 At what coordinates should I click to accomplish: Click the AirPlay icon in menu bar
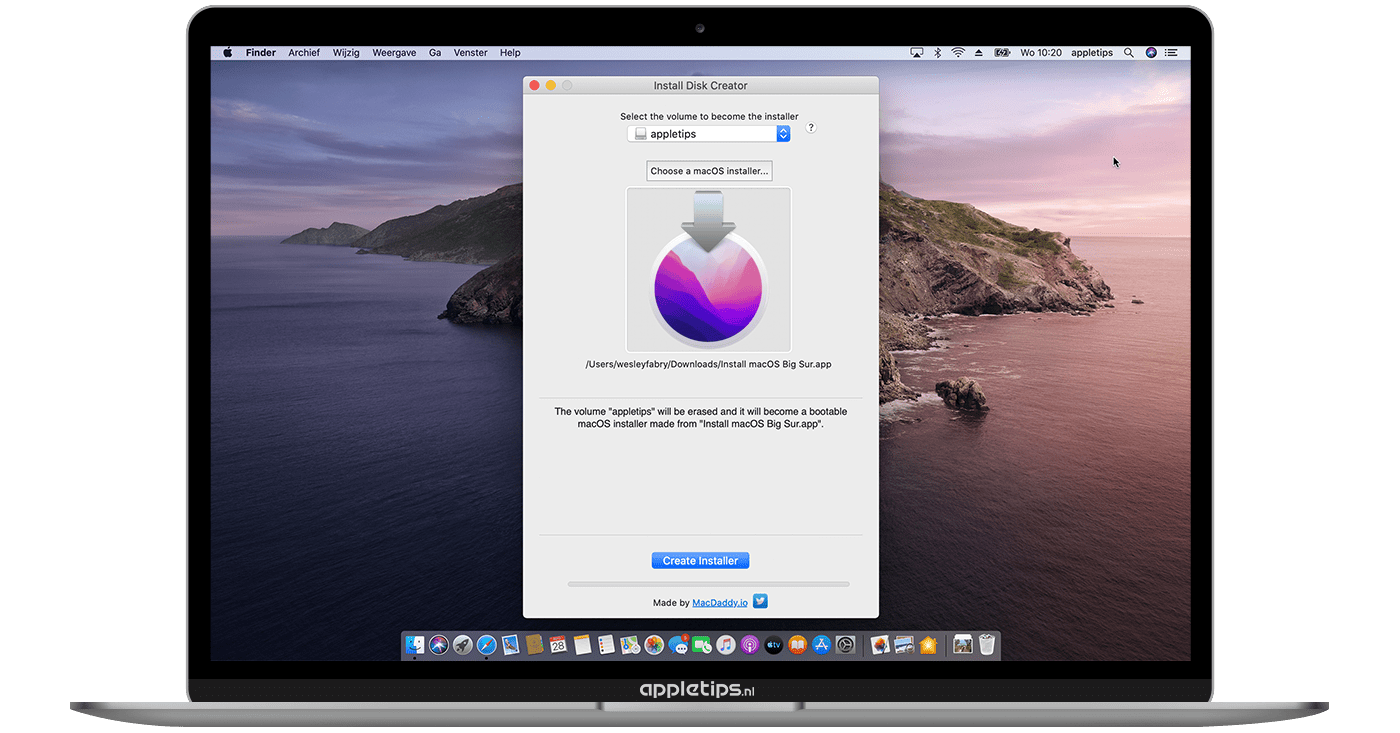point(917,53)
